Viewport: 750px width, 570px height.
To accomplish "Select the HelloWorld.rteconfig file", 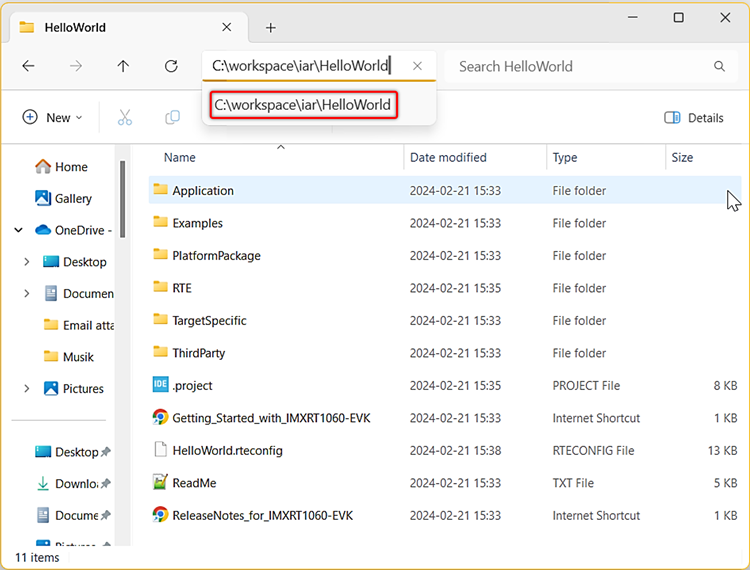I will tap(227, 450).
